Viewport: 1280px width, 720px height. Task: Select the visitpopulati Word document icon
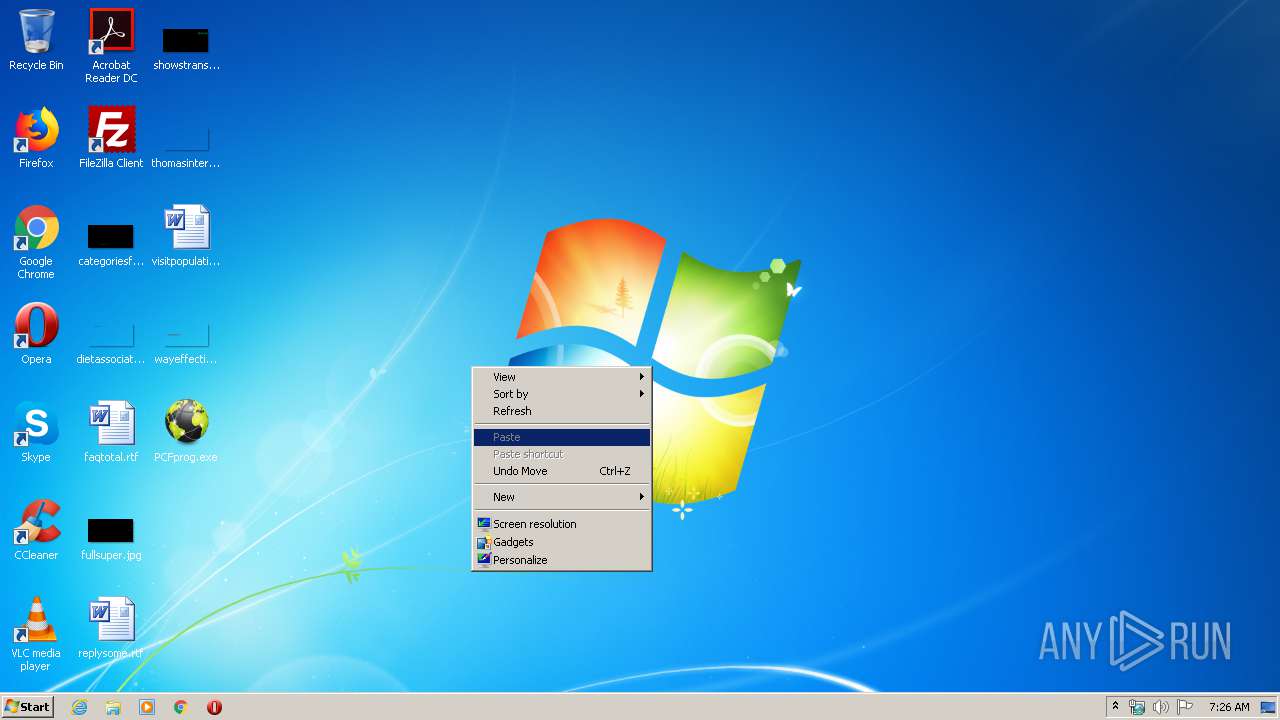coord(186,236)
